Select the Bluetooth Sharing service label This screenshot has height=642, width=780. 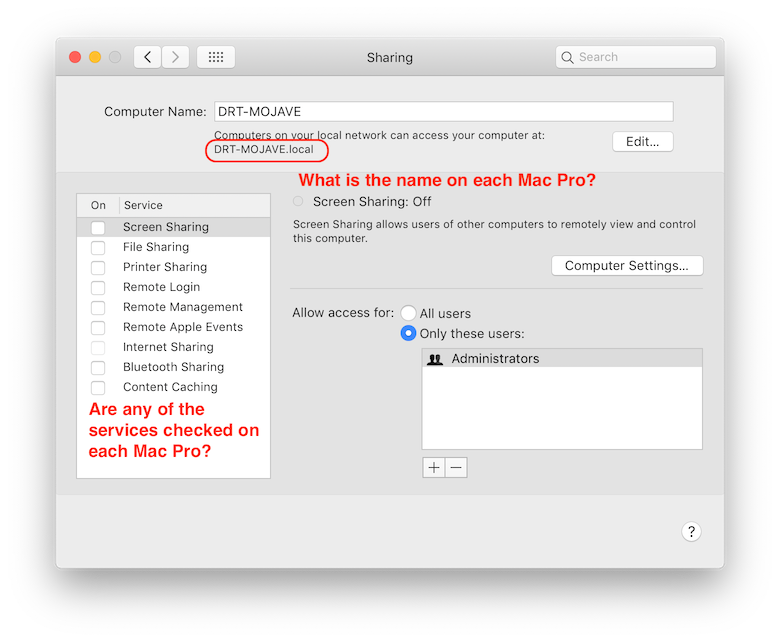pyautogui.click(x=173, y=367)
